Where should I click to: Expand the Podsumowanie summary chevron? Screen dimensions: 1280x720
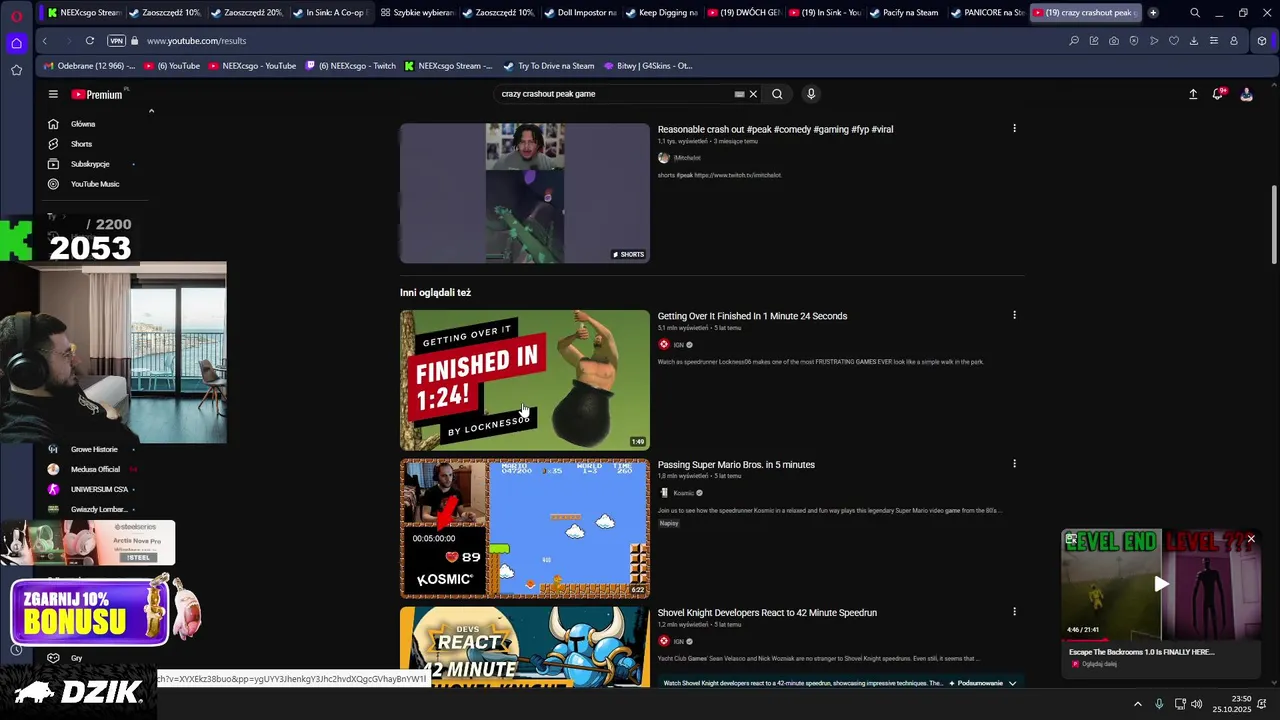[x=1013, y=683]
